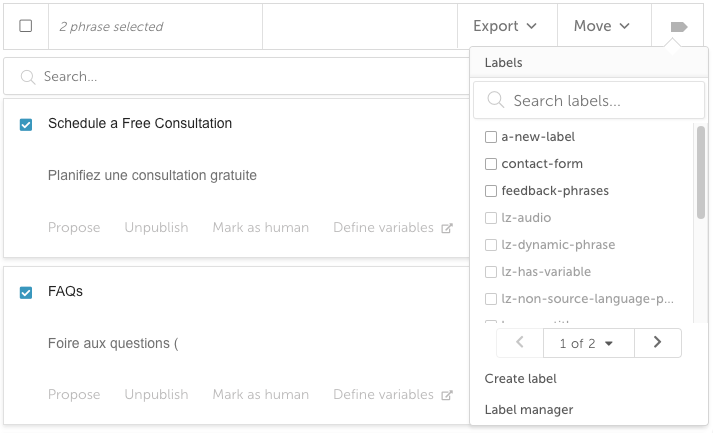Click external link icon for FAQs phrase variables
Viewport: 713px width, 433px height.
coord(447,395)
